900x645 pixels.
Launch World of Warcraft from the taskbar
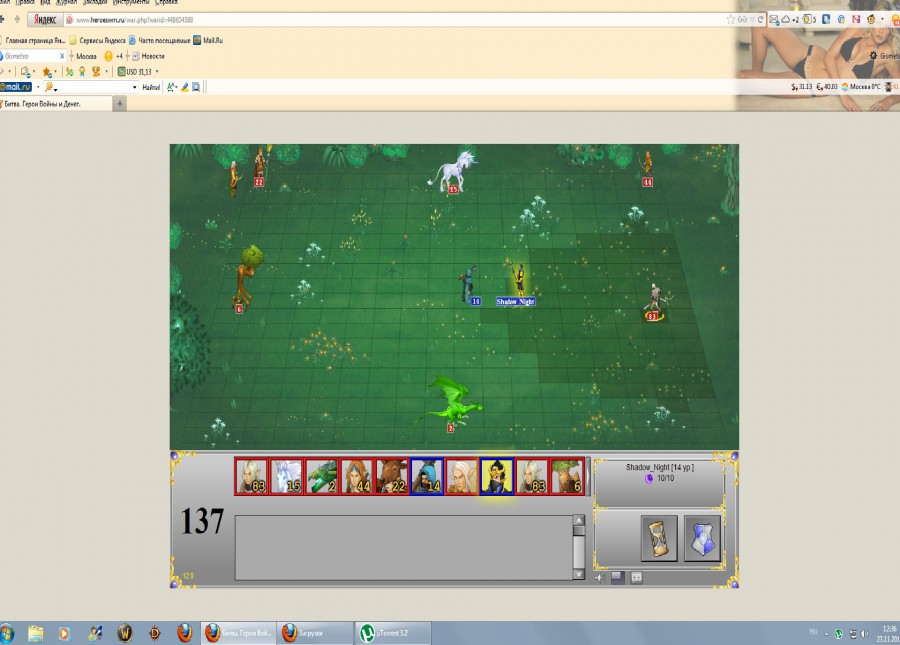point(125,633)
